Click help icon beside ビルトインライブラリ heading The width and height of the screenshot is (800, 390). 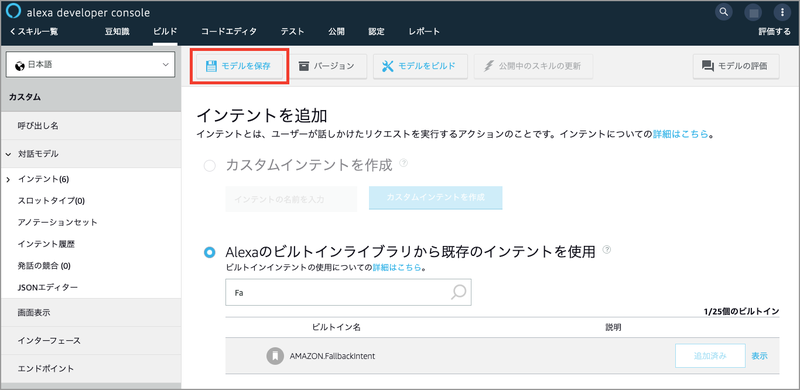tap(607, 249)
